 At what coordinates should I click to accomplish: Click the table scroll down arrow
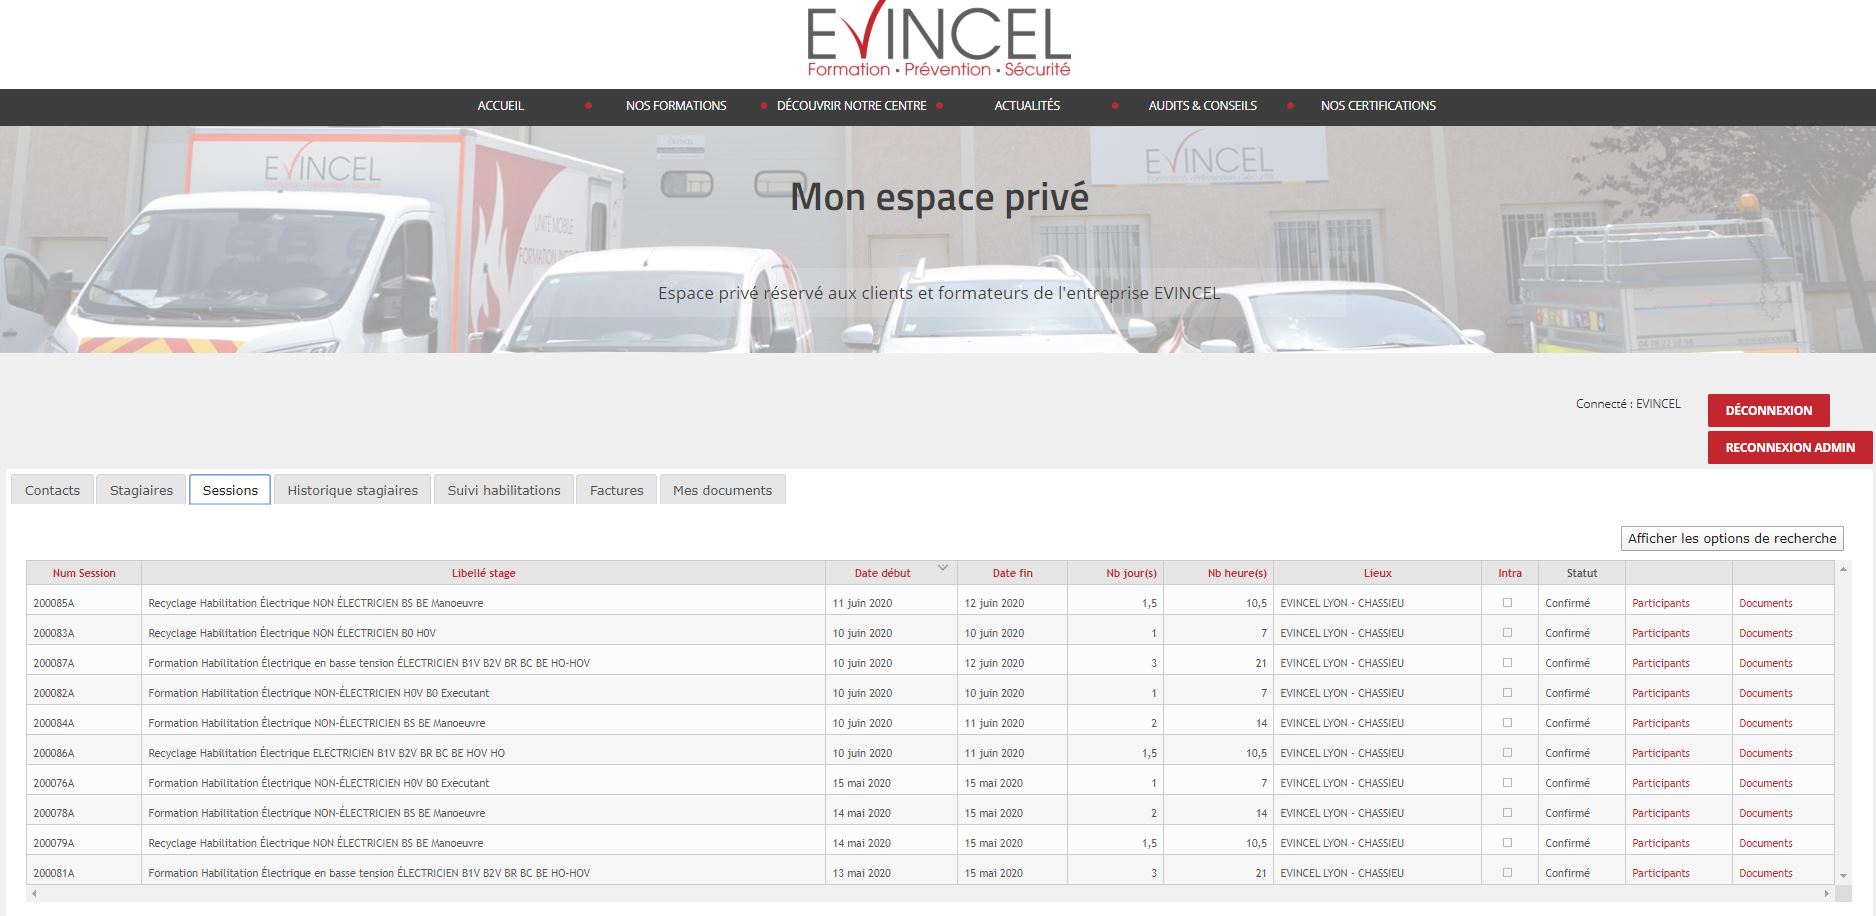pyautogui.click(x=1843, y=875)
